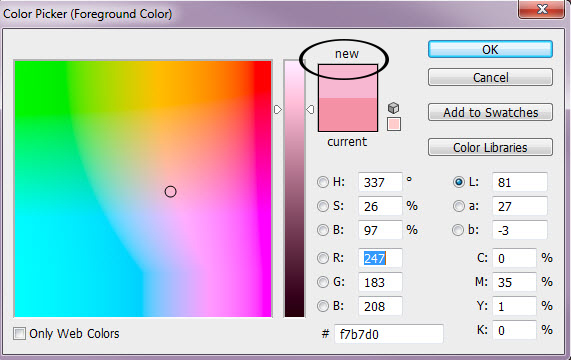Image resolution: width=571 pixels, height=360 pixels.
Task: Click Add to Swatches
Action: [x=490, y=112]
